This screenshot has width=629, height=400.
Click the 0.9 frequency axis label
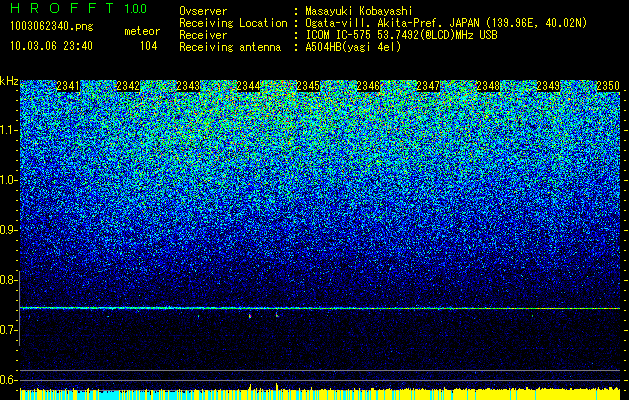8,230
